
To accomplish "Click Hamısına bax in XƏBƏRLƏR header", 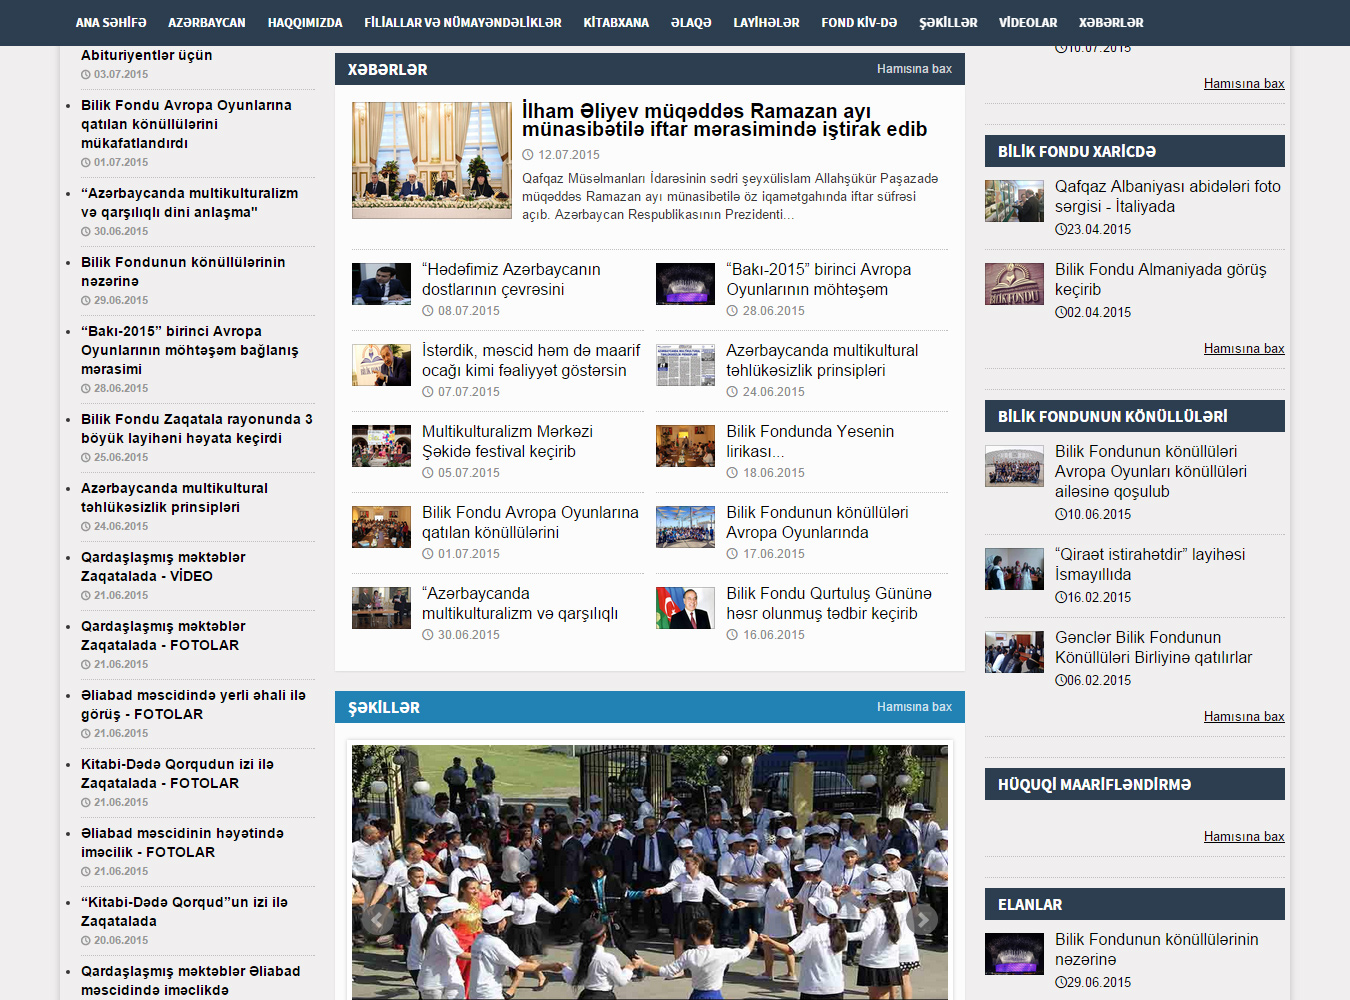I will point(914,69).
